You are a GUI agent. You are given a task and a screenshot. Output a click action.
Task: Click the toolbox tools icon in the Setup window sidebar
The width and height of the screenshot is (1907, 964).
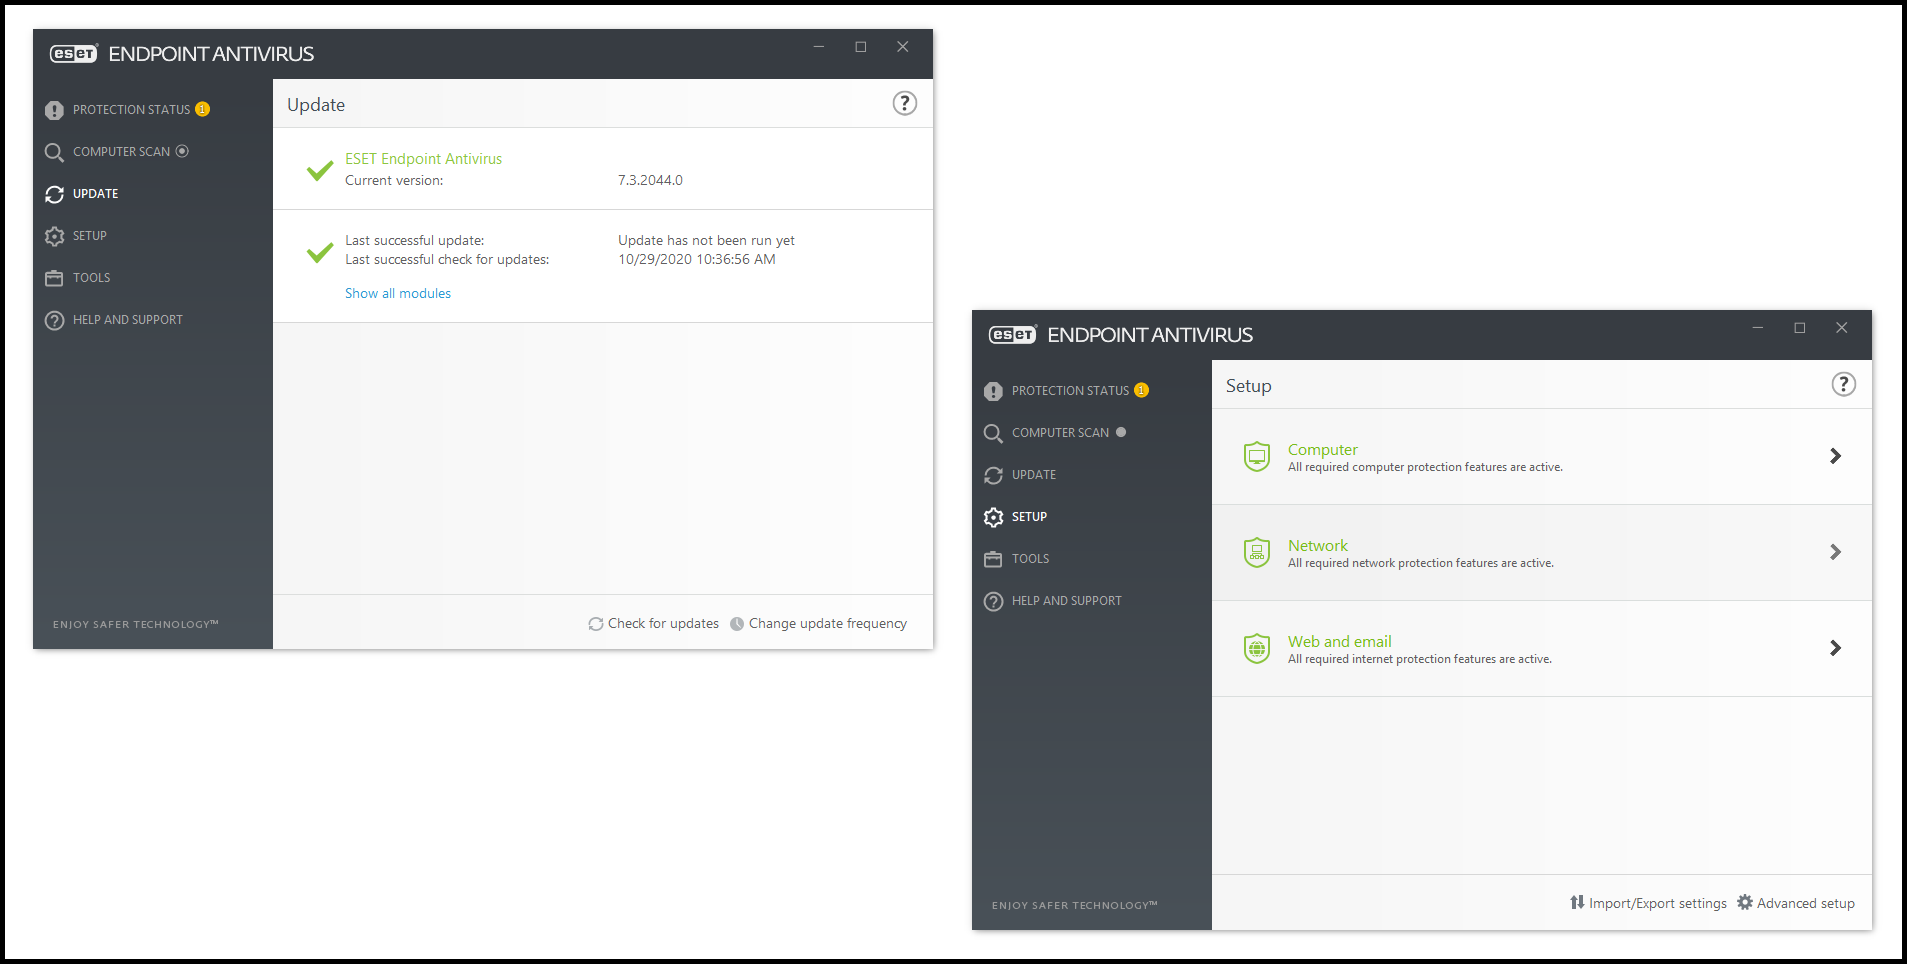coord(993,559)
